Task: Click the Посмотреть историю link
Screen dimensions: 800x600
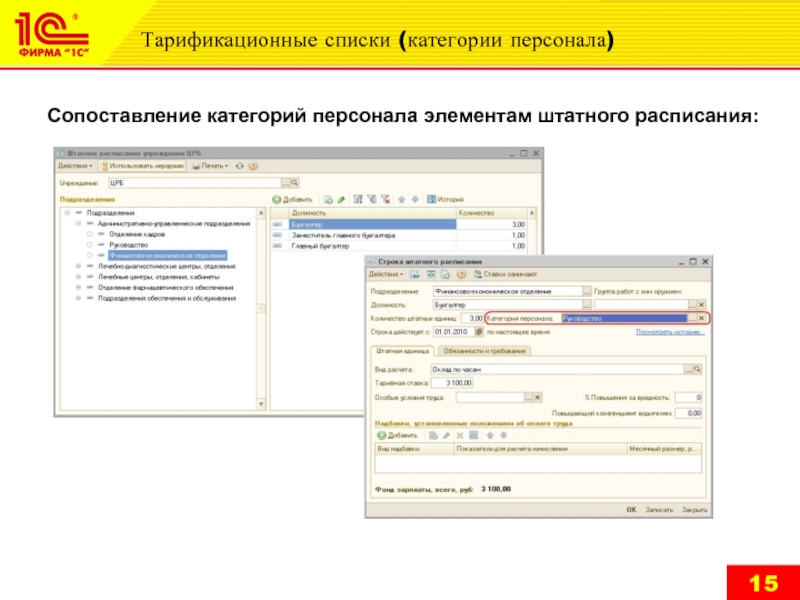Action: (672, 331)
